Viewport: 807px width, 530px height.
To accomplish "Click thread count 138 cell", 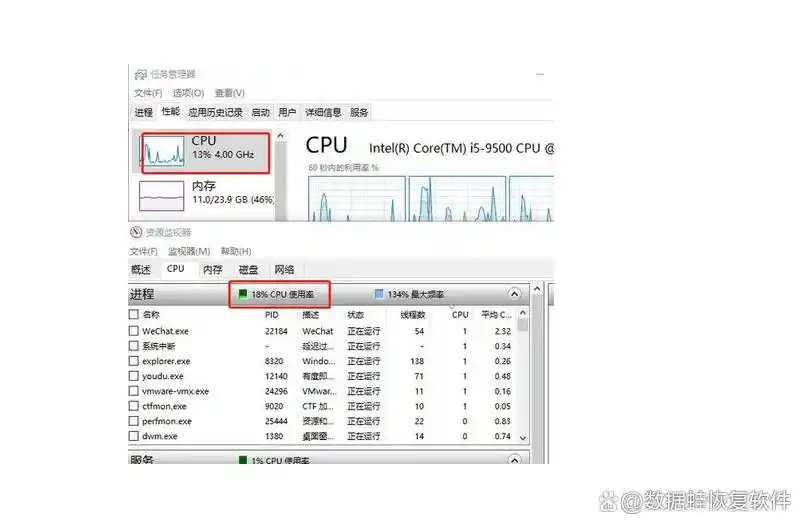I will [x=417, y=361].
